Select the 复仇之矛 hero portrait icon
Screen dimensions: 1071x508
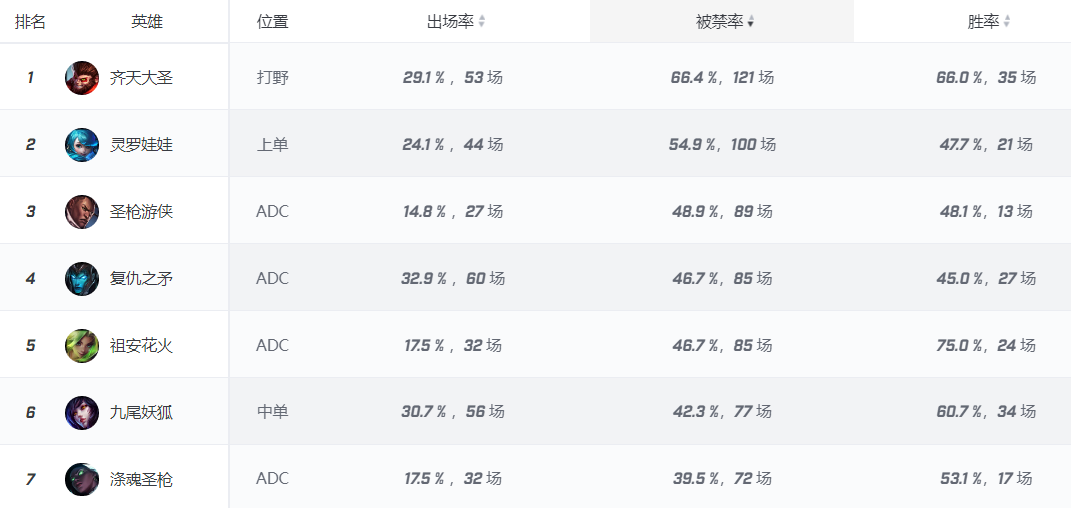click(82, 279)
